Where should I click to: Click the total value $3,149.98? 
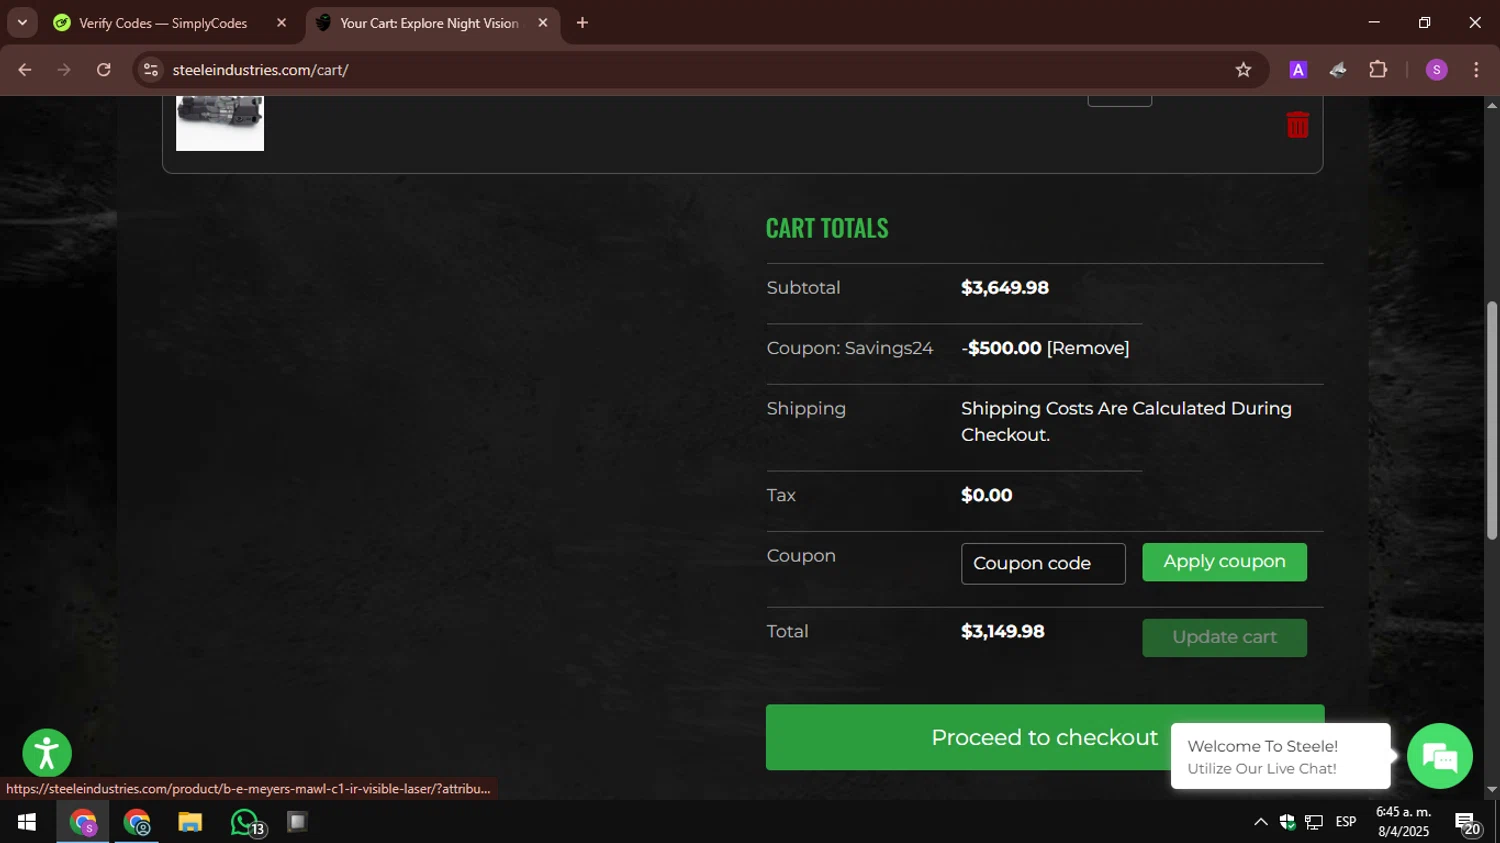(1003, 632)
